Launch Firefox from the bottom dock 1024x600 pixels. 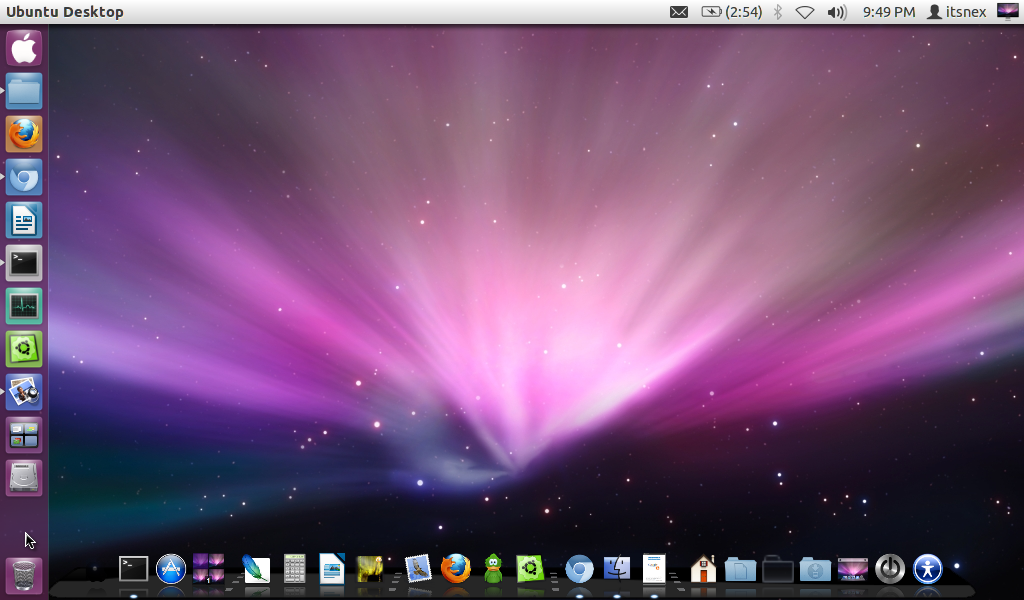click(x=455, y=570)
